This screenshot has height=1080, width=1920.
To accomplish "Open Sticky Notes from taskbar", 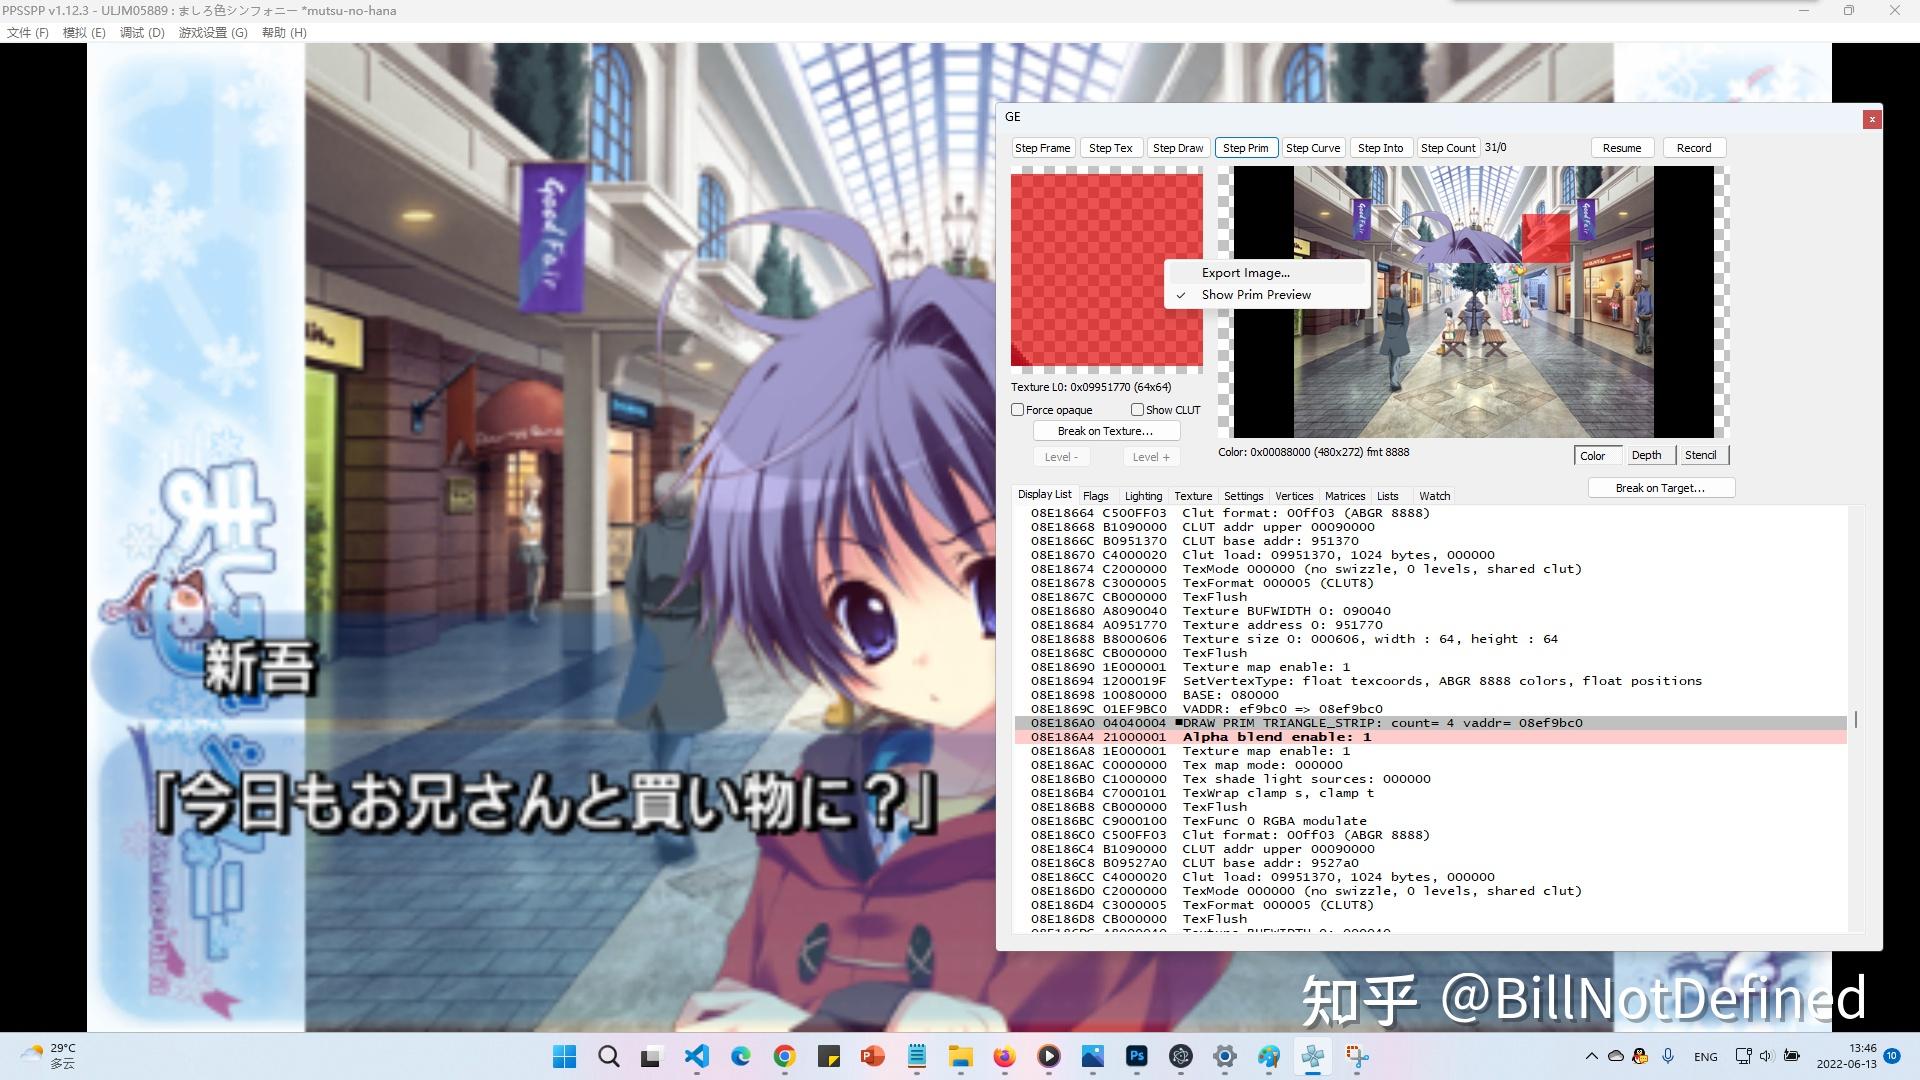I will point(829,1056).
